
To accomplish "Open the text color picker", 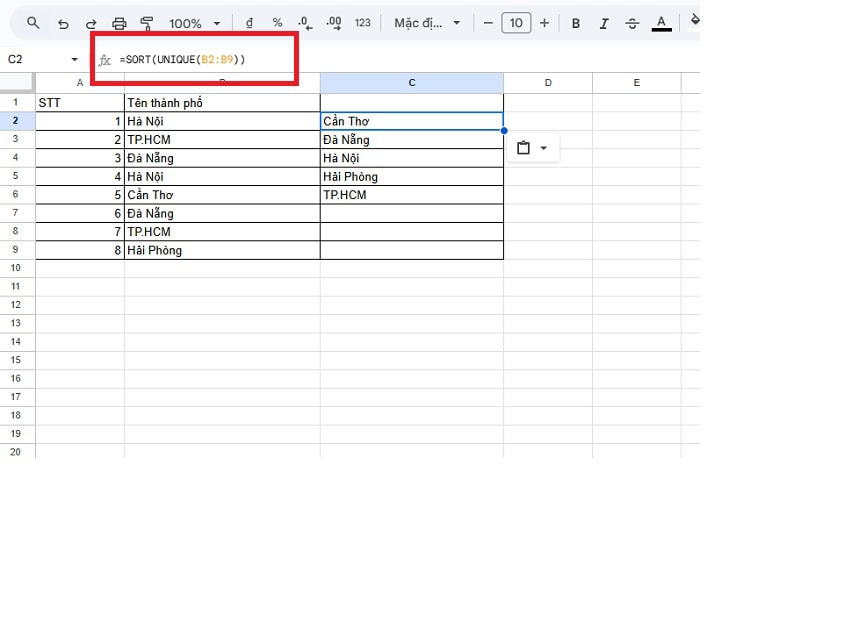I will pos(661,22).
